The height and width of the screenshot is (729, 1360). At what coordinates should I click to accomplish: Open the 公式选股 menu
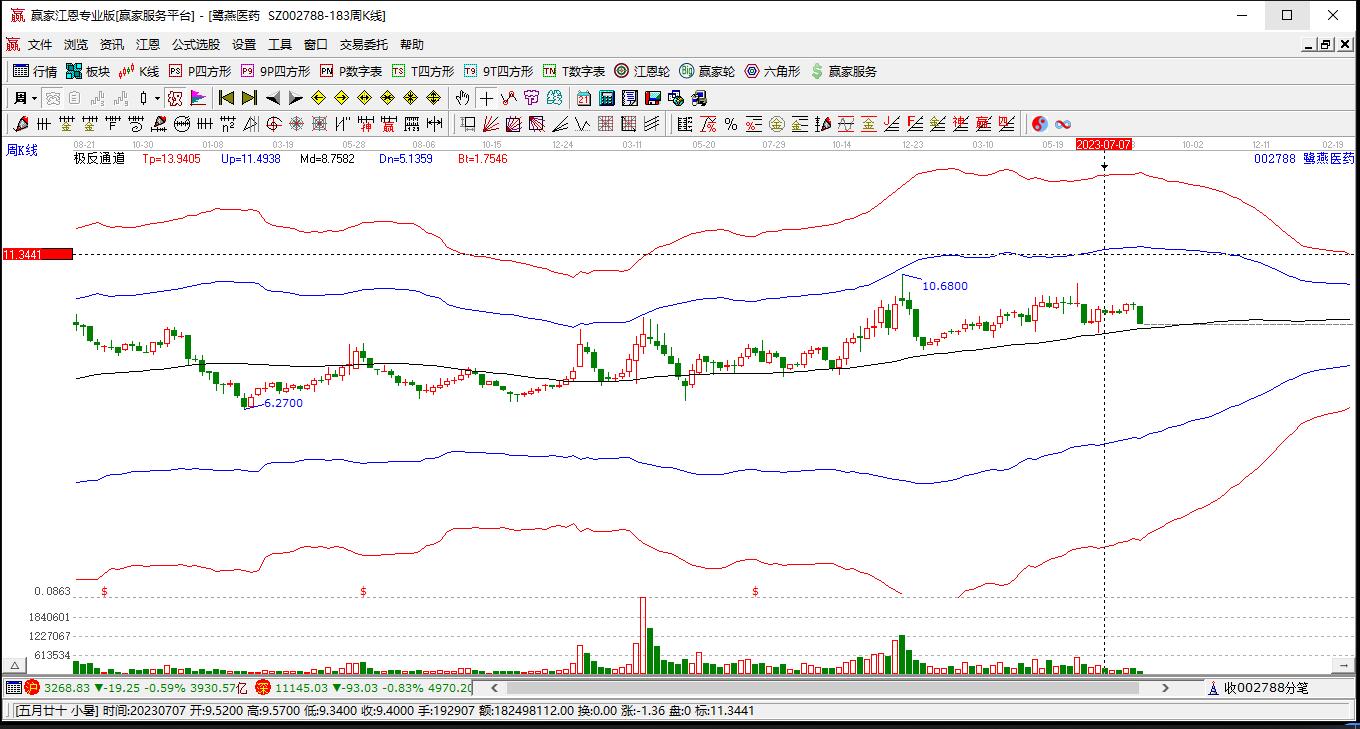196,44
